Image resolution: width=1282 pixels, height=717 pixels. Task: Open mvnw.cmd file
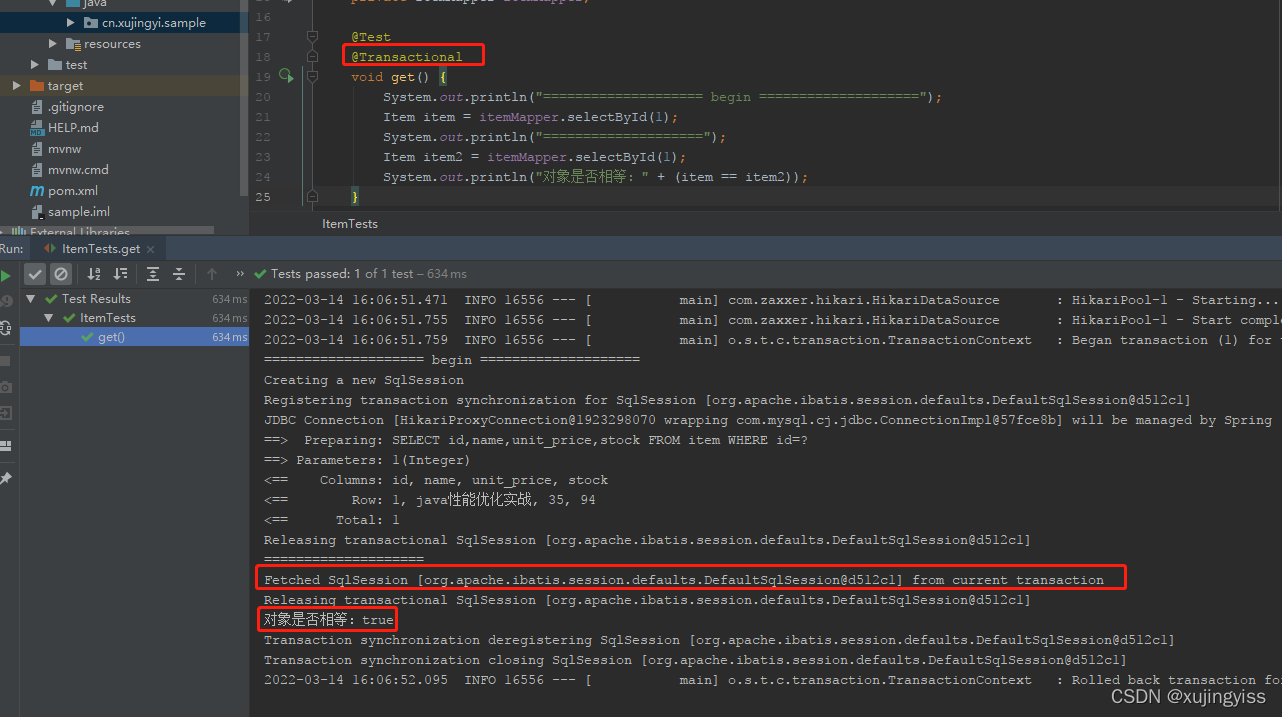(78, 170)
